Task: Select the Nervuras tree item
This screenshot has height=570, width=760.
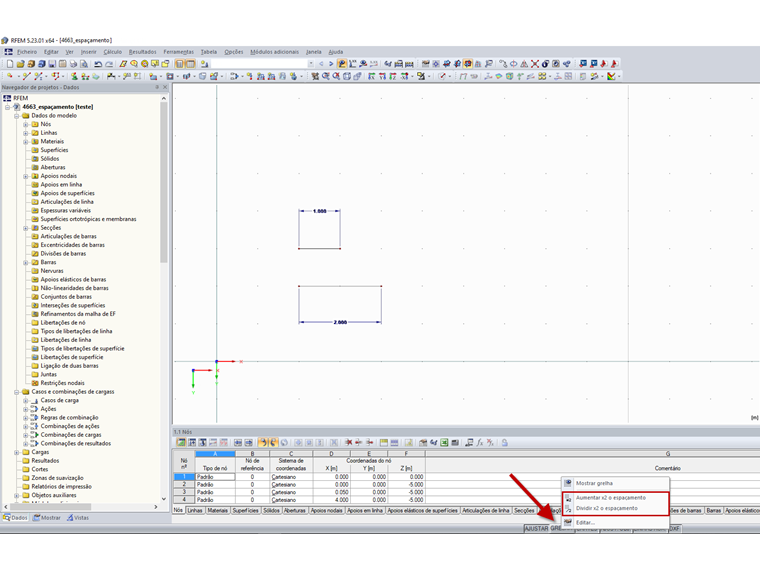Action: pyautogui.click(x=52, y=271)
